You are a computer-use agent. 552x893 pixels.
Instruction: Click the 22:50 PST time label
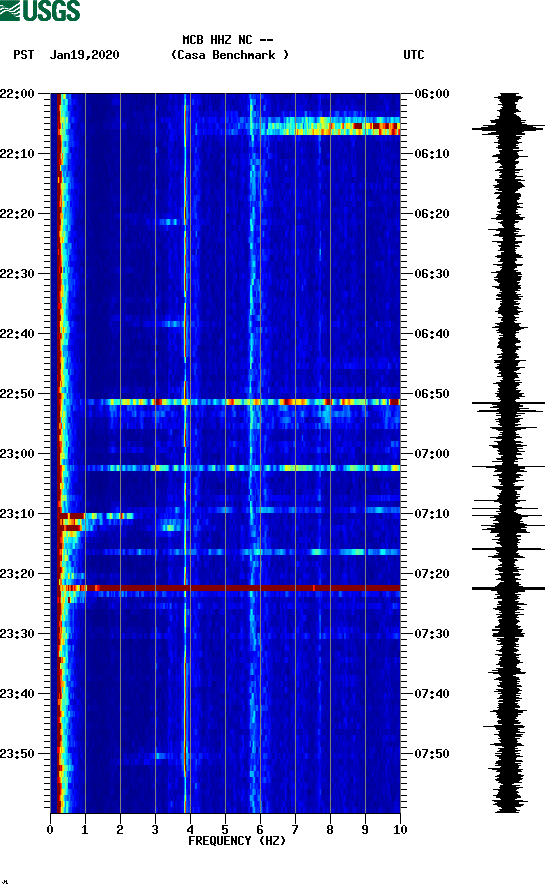click(x=18, y=394)
